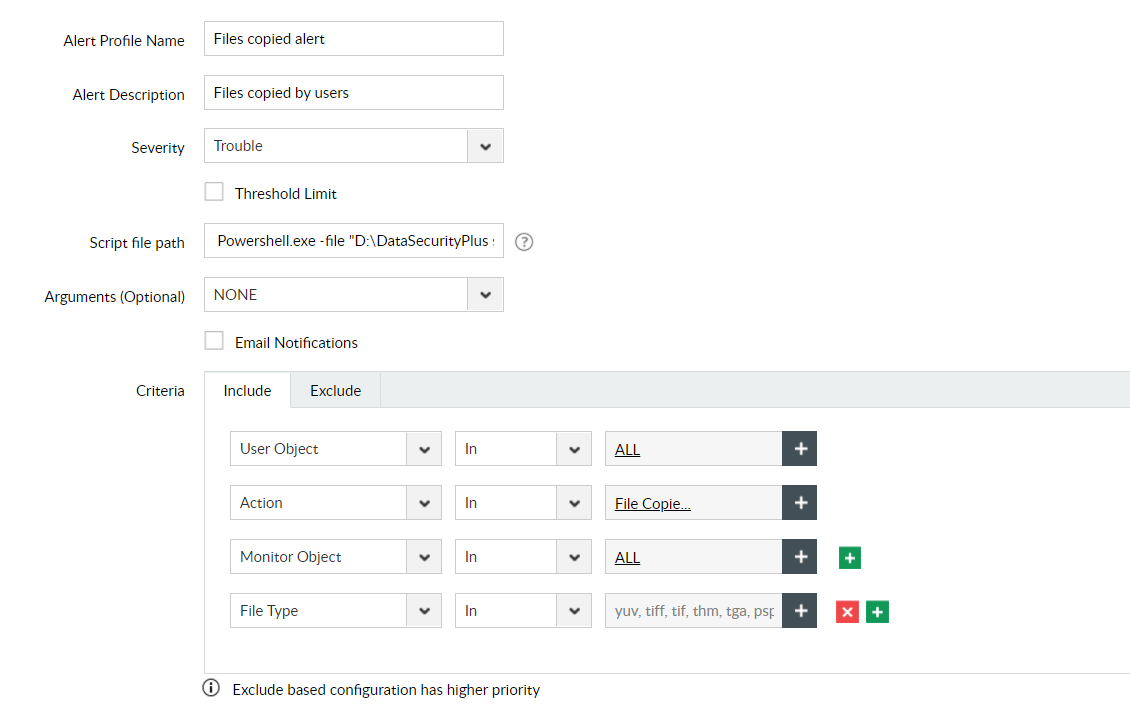Remove the File Type row using red X icon

click(847, 611)
